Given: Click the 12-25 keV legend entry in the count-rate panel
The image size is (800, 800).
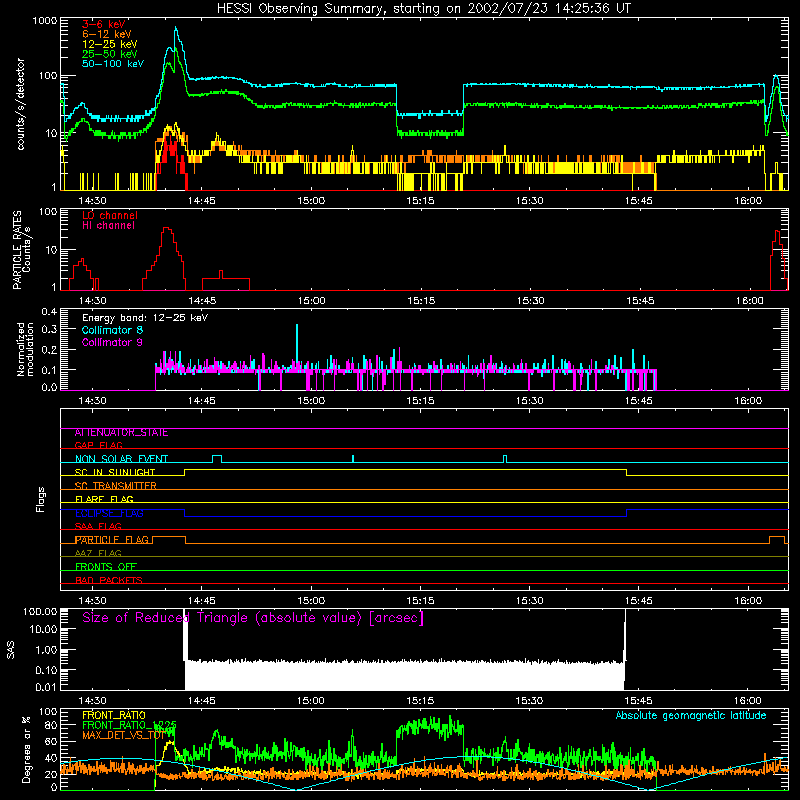Looking at the screenshot, I should [x=109, y=44].
